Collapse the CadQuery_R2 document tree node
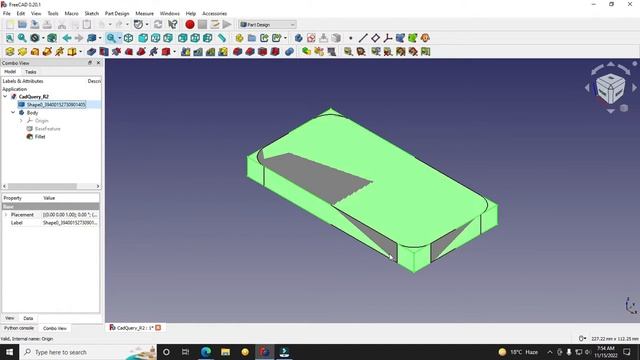This screenshot has width=640, height=360. tap(5, 97)
